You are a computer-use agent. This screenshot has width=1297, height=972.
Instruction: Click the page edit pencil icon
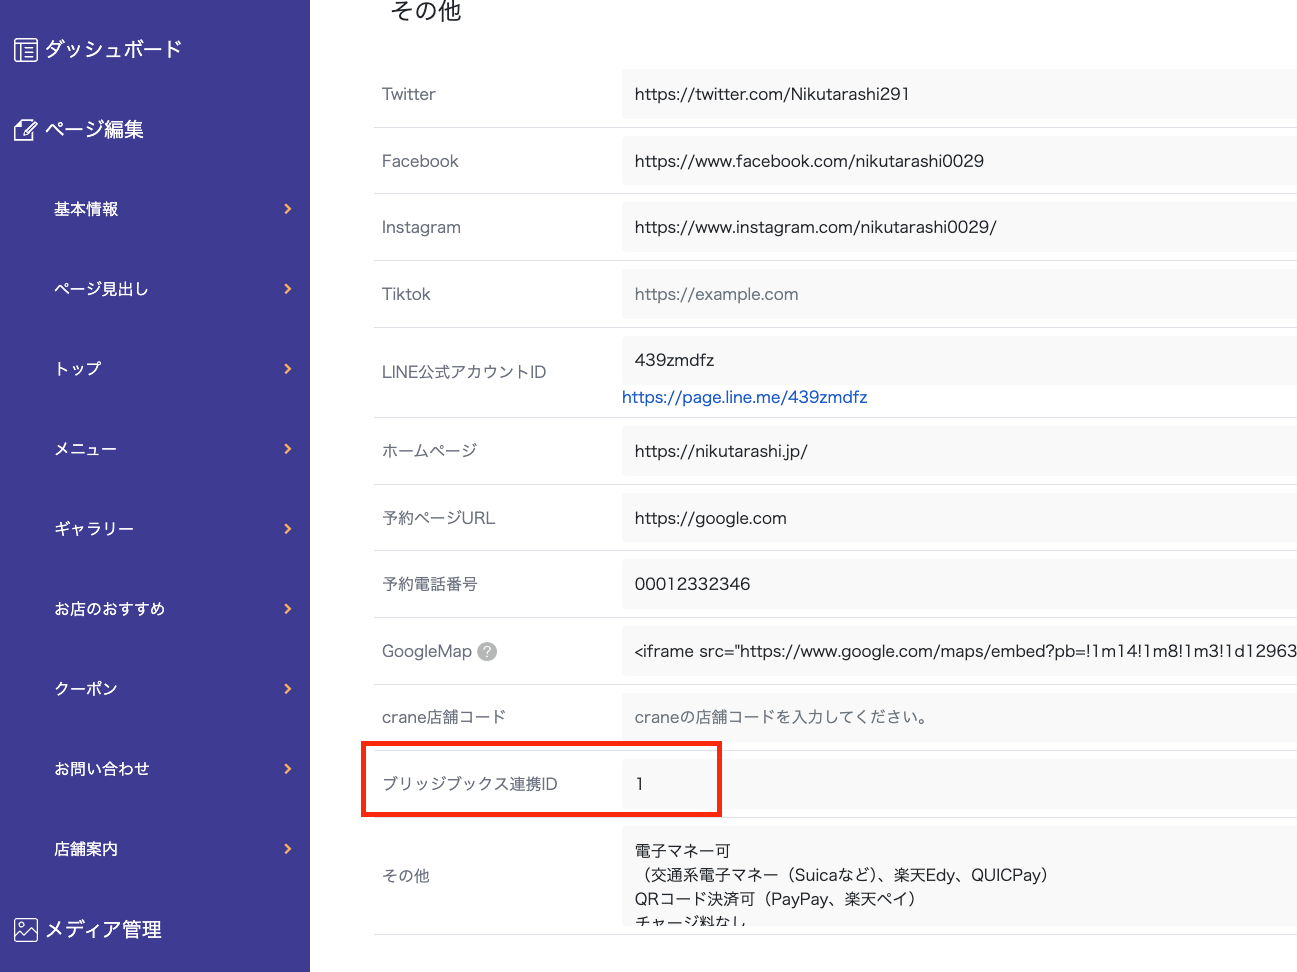pos(26,130)
